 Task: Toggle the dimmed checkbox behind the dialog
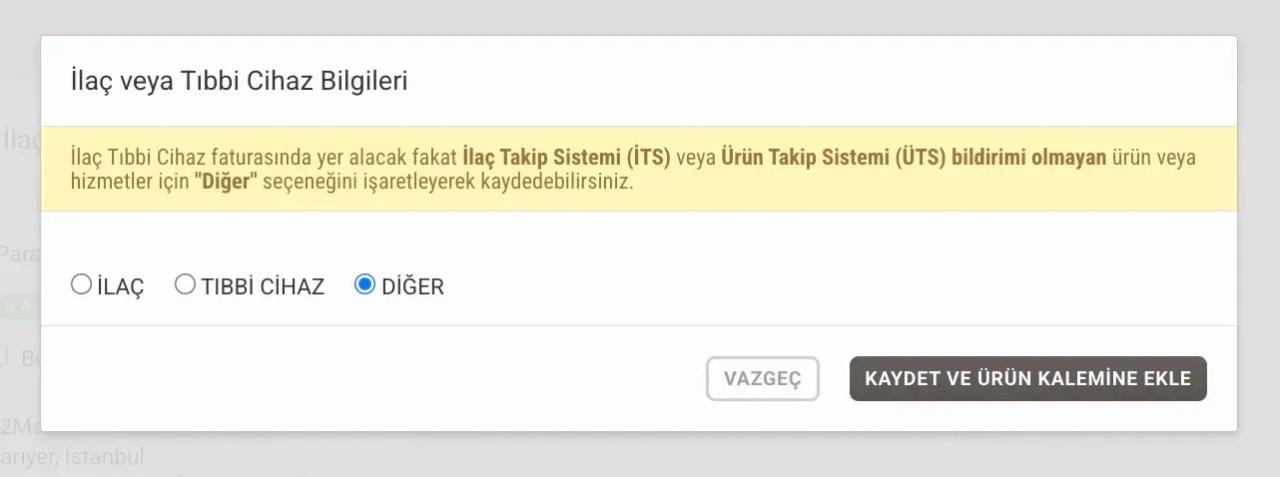click(x=5, y=357)
